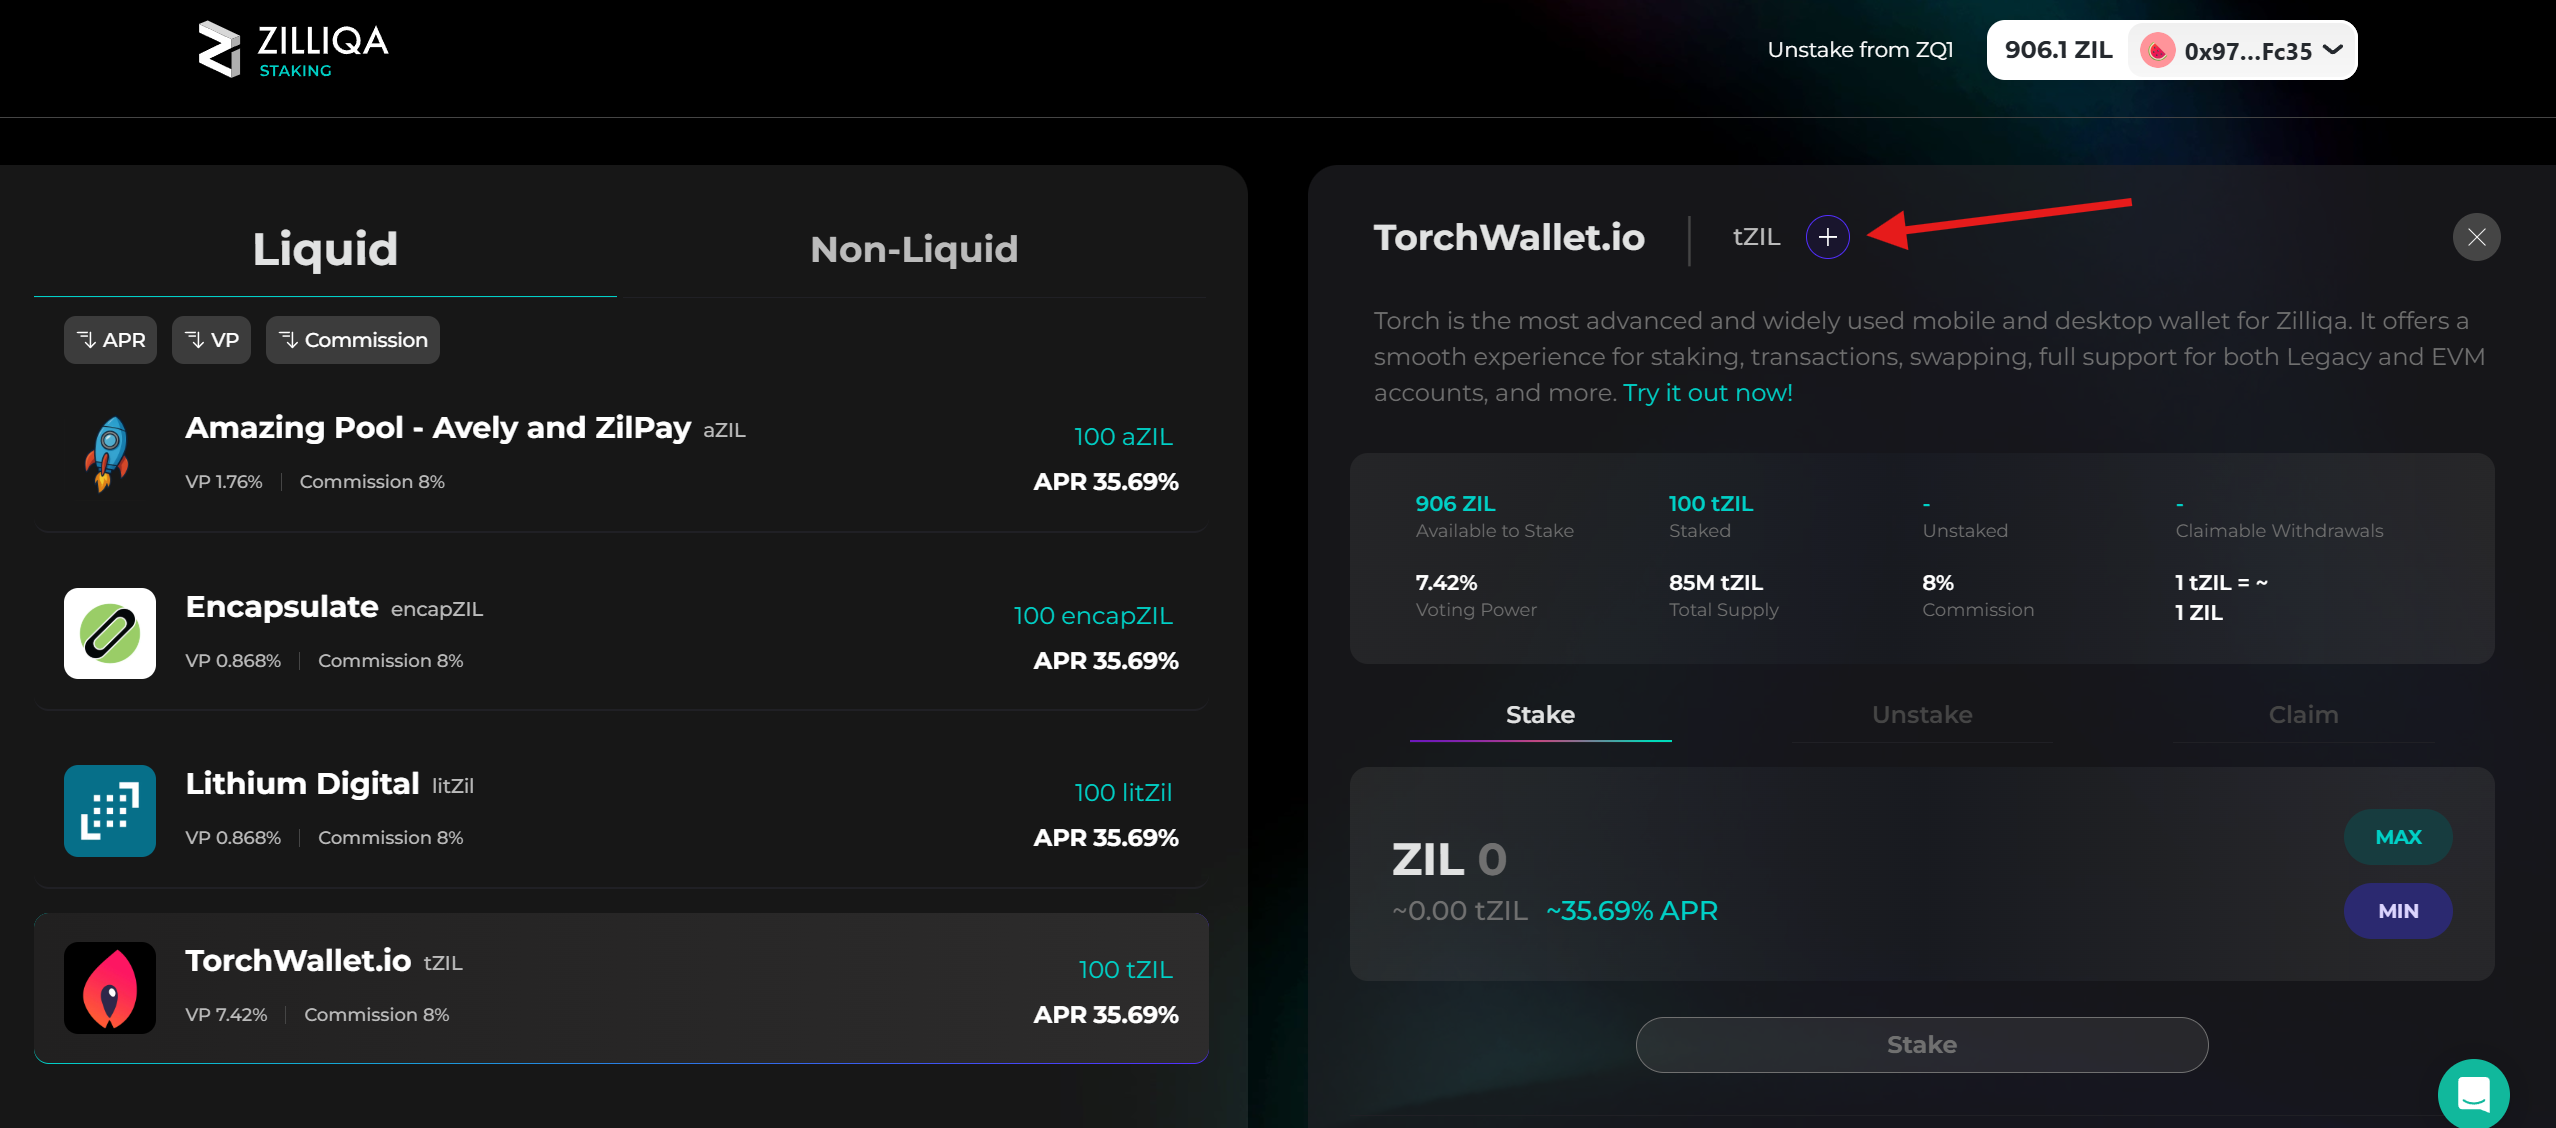2556x1128 pixels.
Task: Click the MAX amount button
Action: (2398, 837)
